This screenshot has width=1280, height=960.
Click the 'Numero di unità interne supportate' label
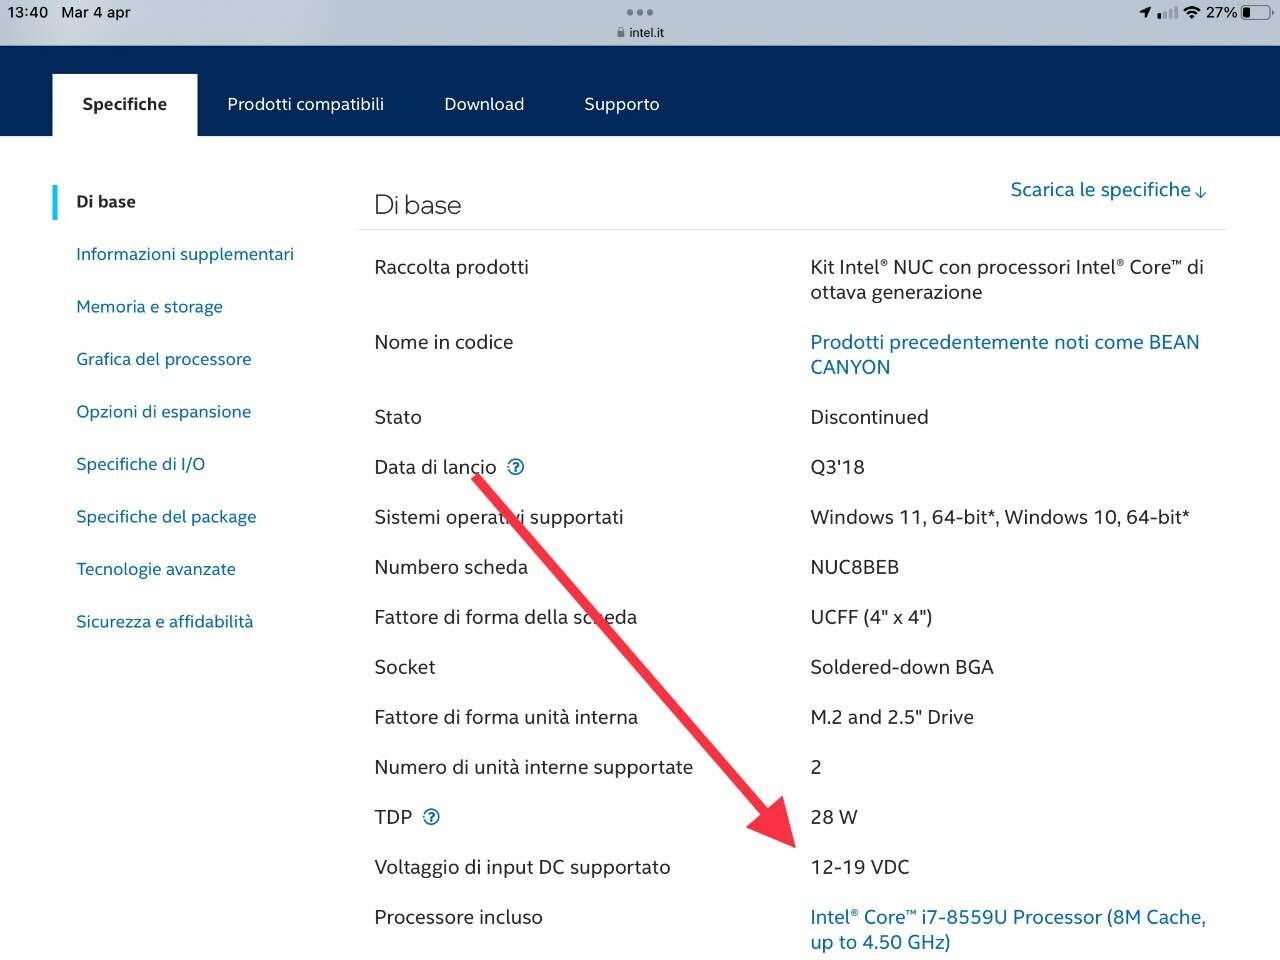[533, 767]
